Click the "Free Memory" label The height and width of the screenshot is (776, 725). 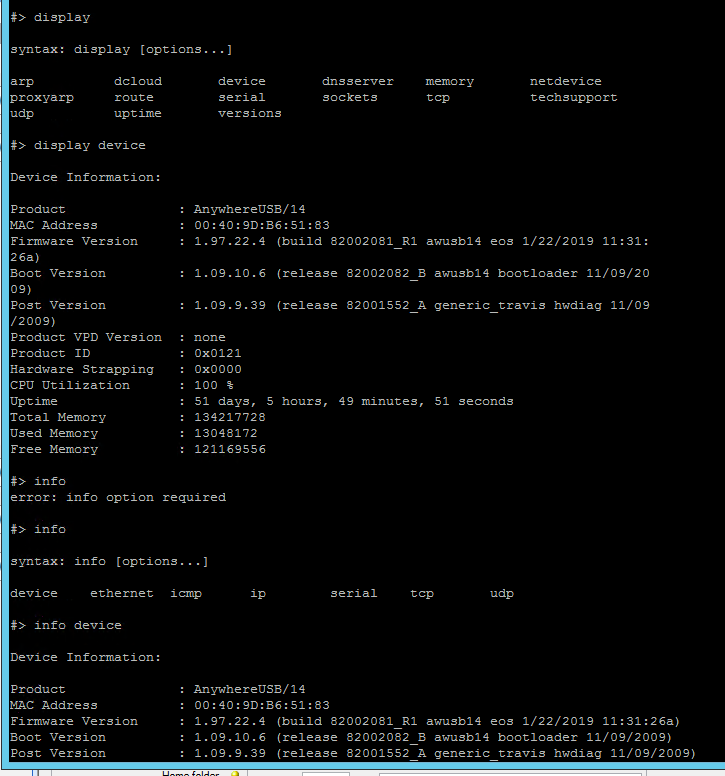pyautogui.click(x=54, y=449)
